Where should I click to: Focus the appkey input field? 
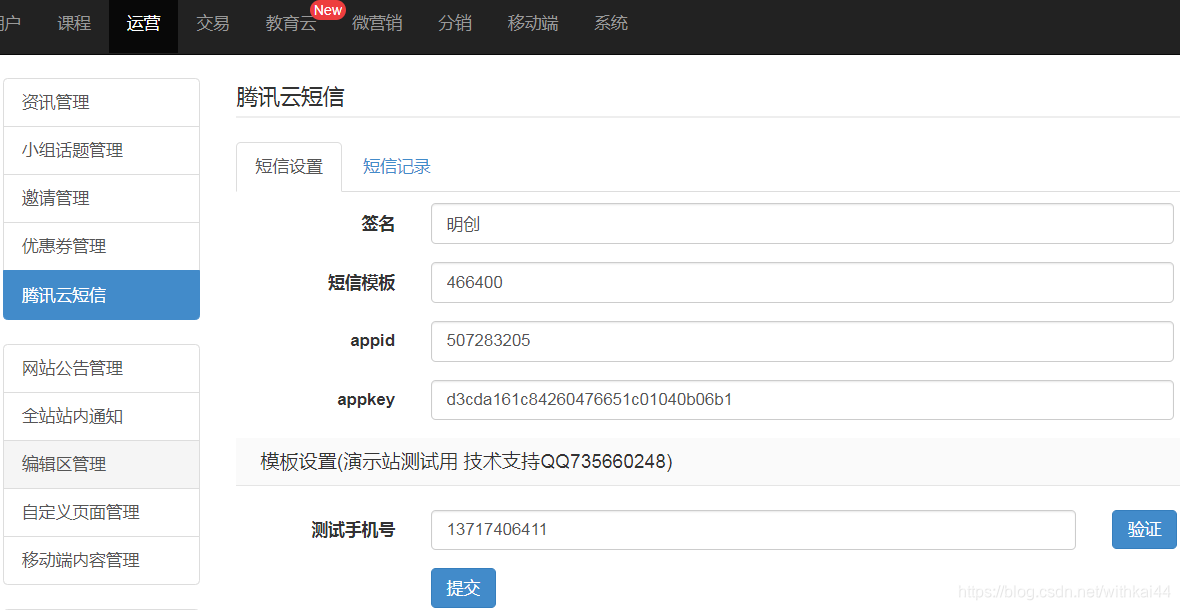pos(802,399)
